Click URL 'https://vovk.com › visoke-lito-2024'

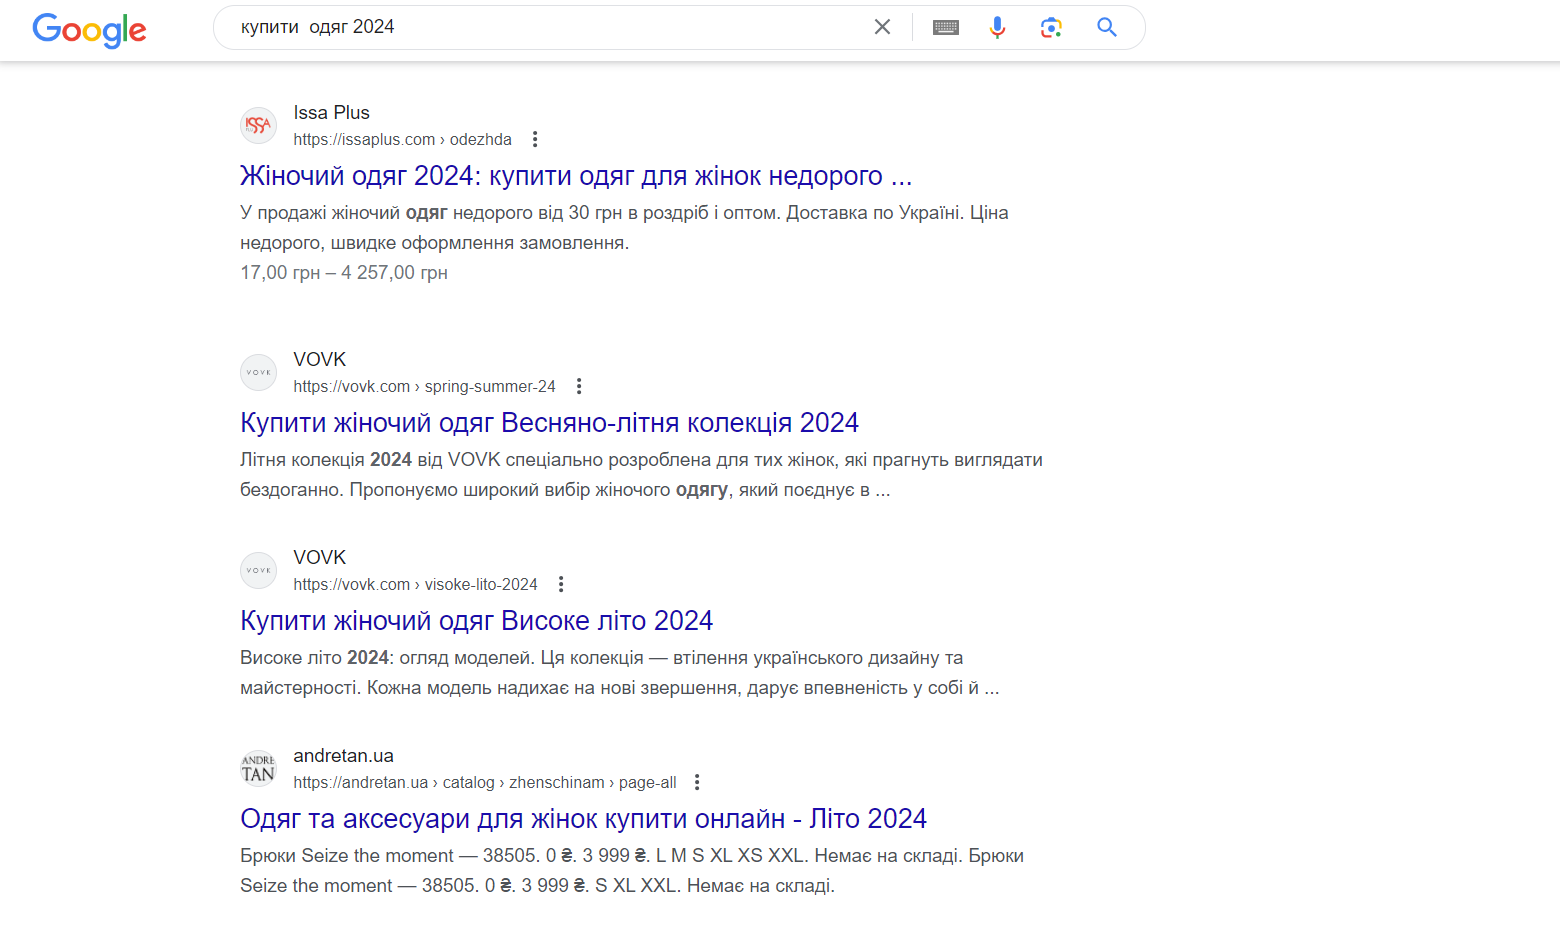[415, 585]
